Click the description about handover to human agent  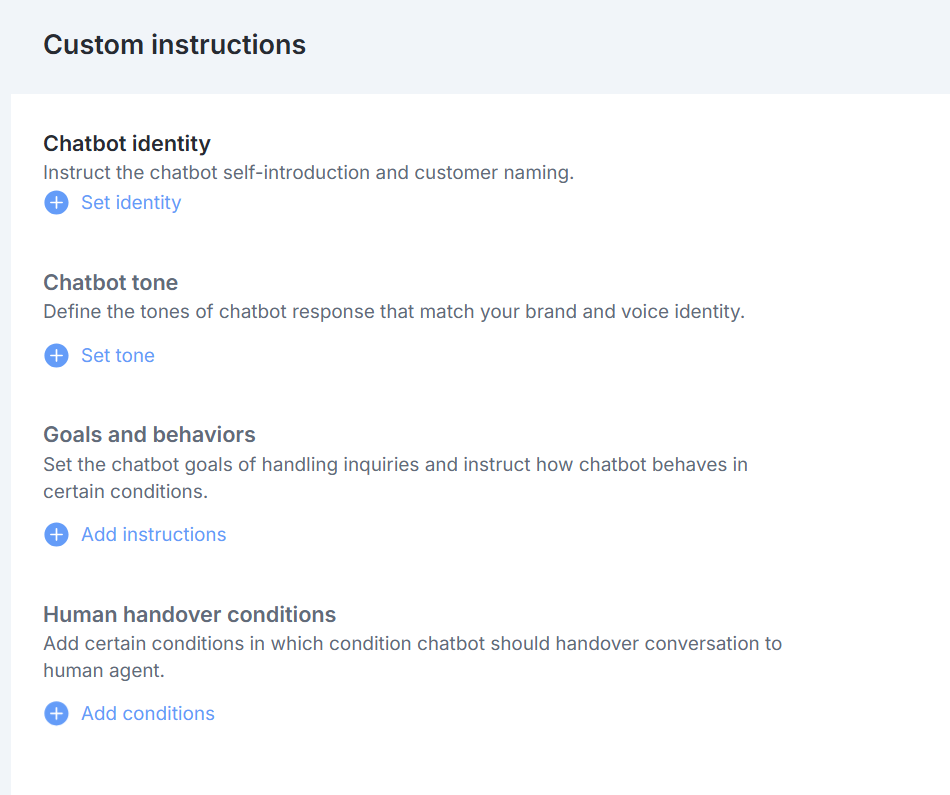click(x=412, y=657)
